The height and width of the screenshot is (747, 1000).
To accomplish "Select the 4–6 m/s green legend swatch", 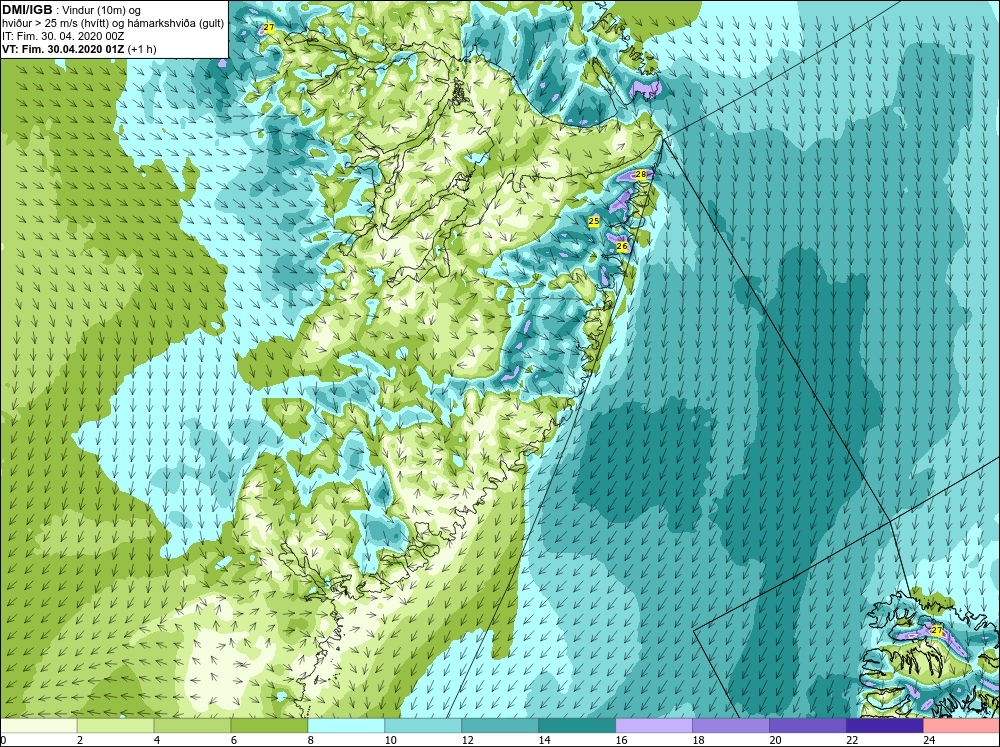I will [192, 726].
